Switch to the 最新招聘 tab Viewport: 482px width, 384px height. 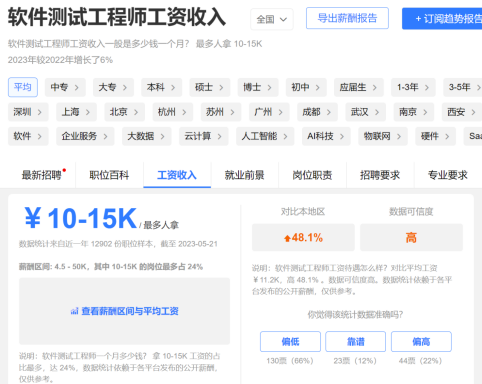click(42, 175)
